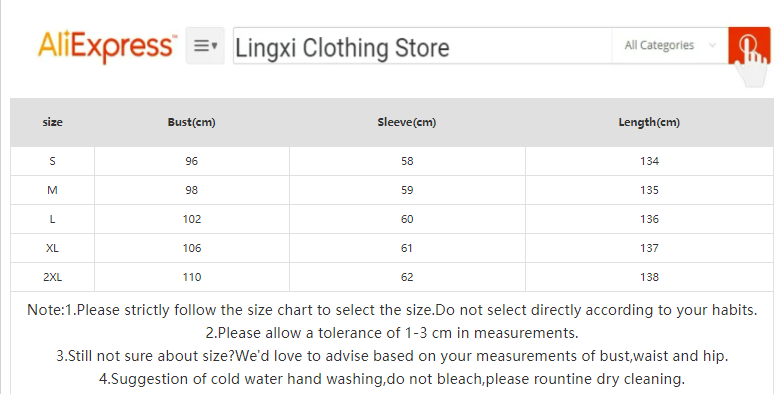Select the XL size row label
This screenshot has width=777, height=394.
pyautogui.click(x=53, y=248)
